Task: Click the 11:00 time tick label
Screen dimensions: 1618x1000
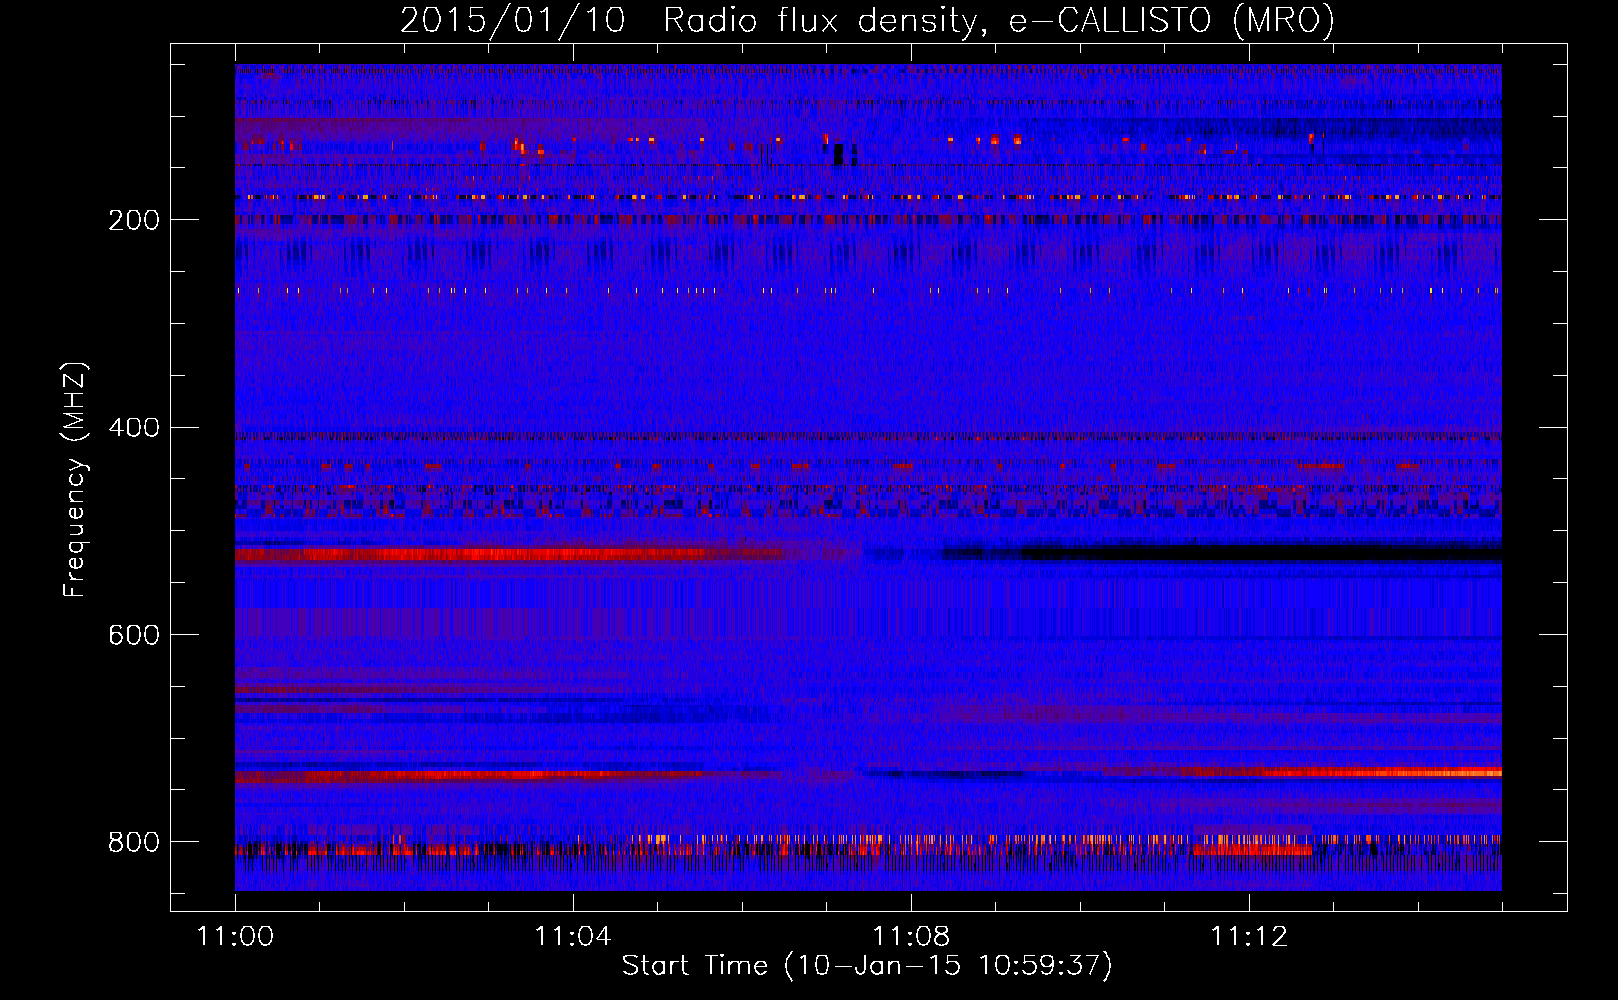Action: [x=235, y=936]
